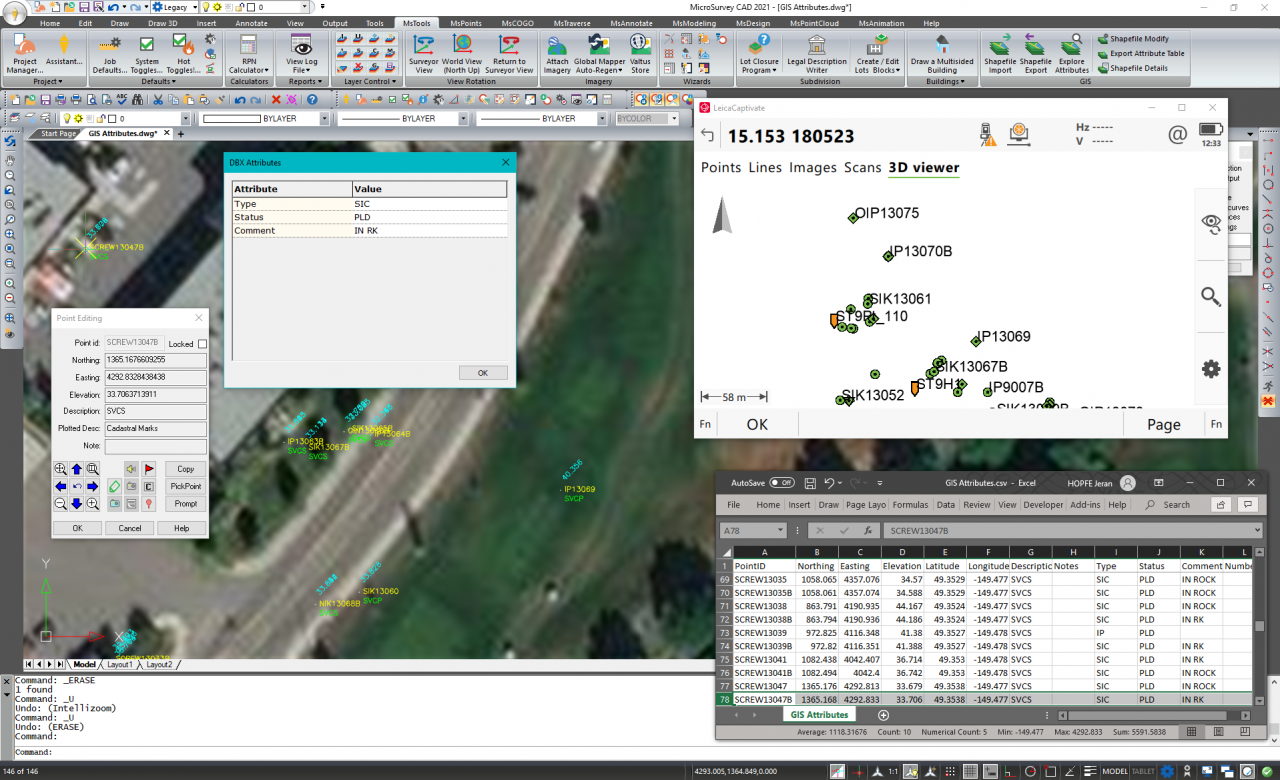Expand the Excel Name Box dropdown
Image resolution: width=1280 pixels, height=780 pixels.
coord(780,531)
